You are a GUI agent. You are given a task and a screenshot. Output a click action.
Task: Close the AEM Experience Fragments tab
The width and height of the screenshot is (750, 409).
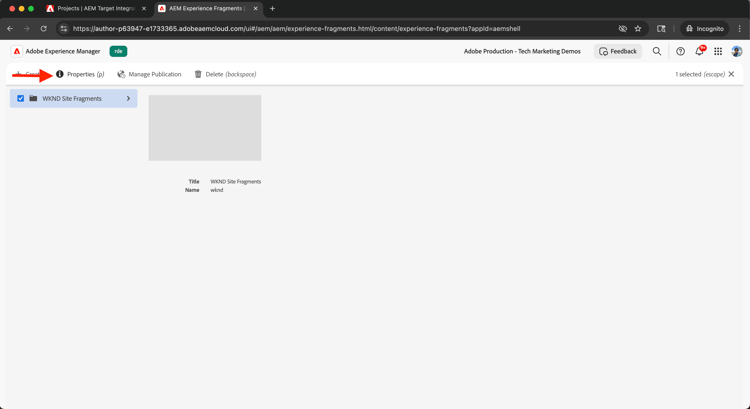tap(255, 9)
